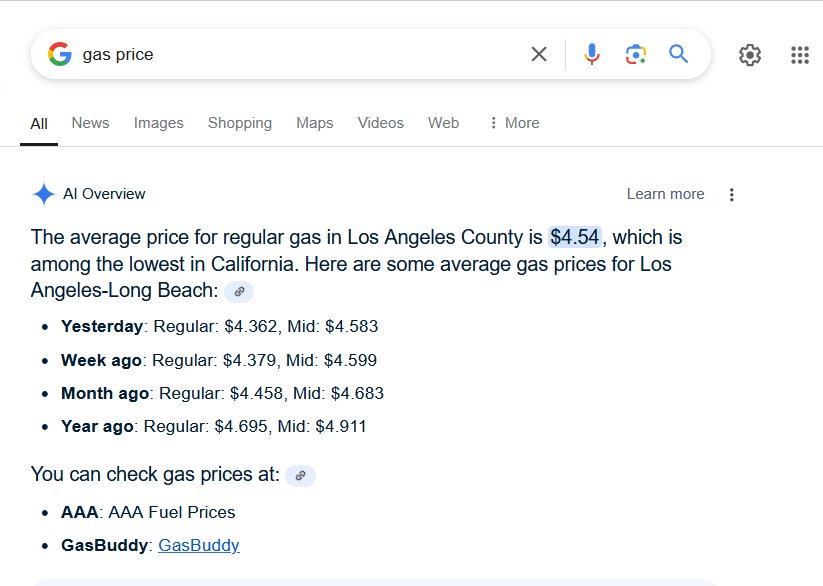Image resolution: width=823 pixels, height=586 pixels.
Task: Switch to the Images tab
Action: pyautogui.click(x=159, y=123)
